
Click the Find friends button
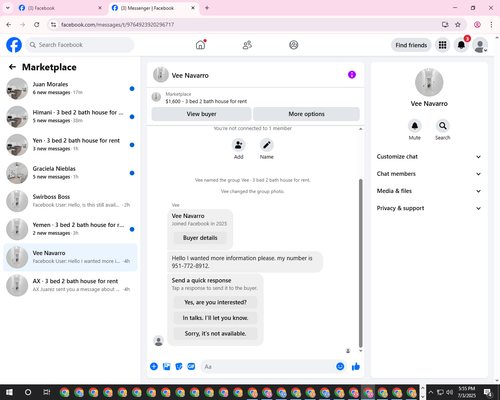tap(411, 45)
